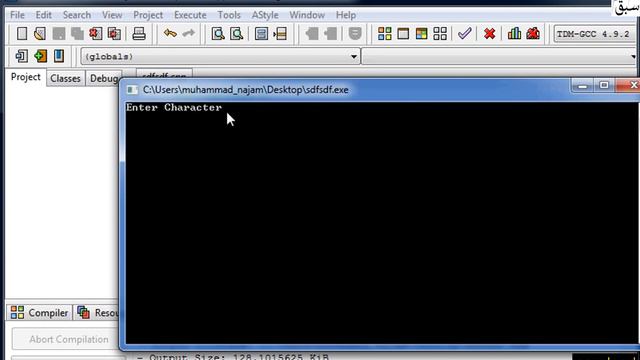Image resolution: width=640 pixels, height=360 pixels.
Task: Select the Resources bottom panel tab
Action: (97, 313)
